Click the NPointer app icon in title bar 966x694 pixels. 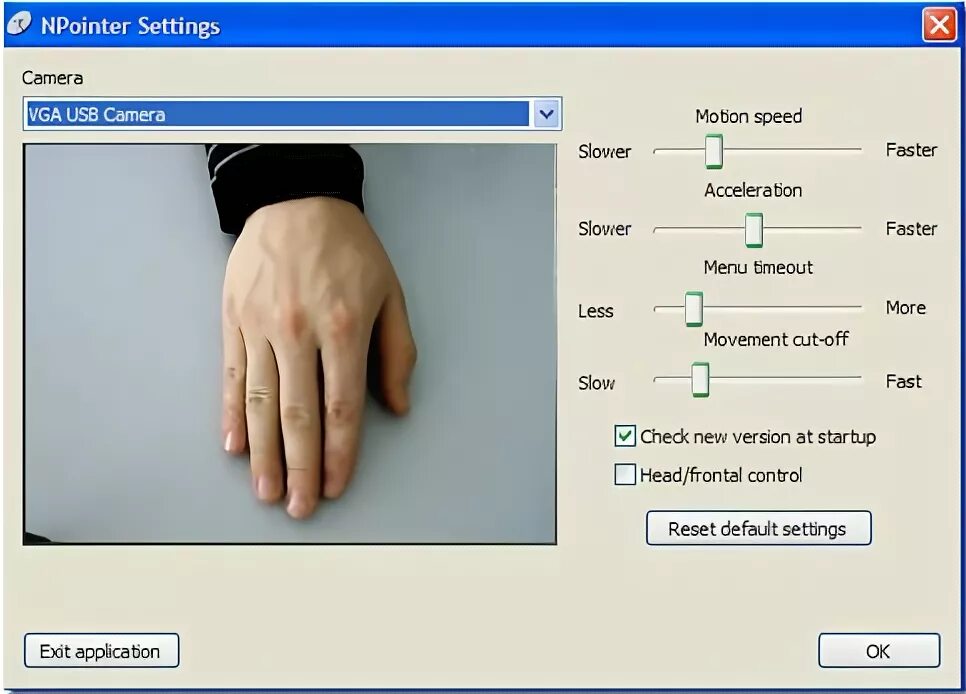pyautogui.click(x=18, y=25)
